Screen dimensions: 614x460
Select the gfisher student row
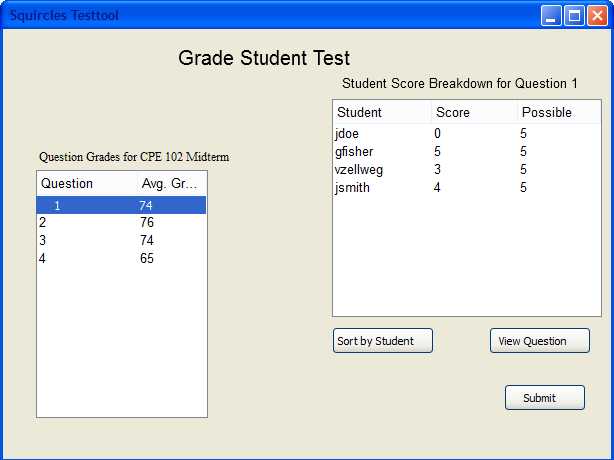click(x=466, y=152)
